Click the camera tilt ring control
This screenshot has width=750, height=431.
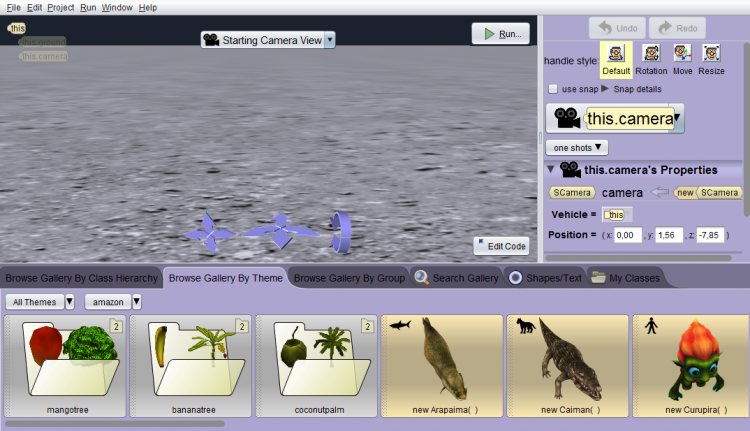click(x=342, y=232)
